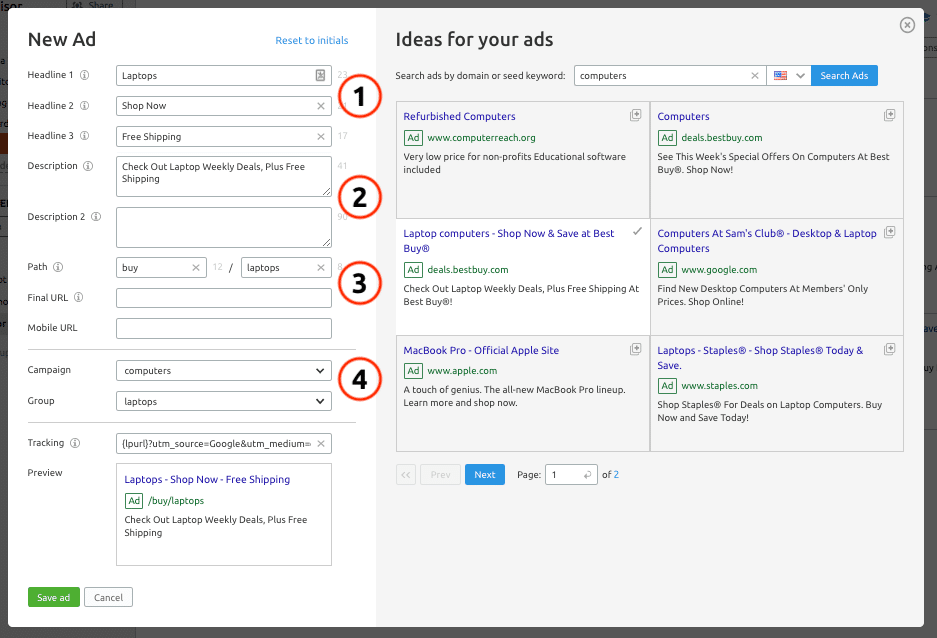Clear the 'buy' path field
The image size is (937, 638).
pyautogui.click(x=196, y=268)
